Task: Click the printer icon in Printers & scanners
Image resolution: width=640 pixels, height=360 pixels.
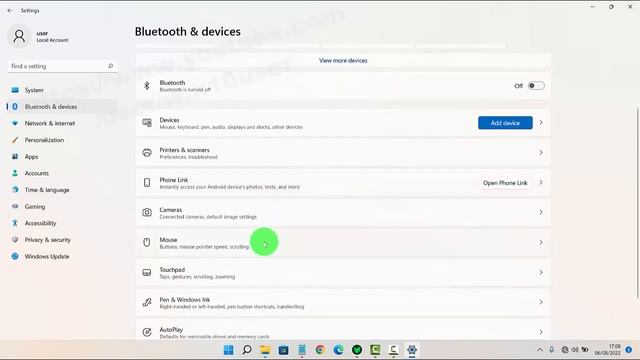Action: coord(147,153)
